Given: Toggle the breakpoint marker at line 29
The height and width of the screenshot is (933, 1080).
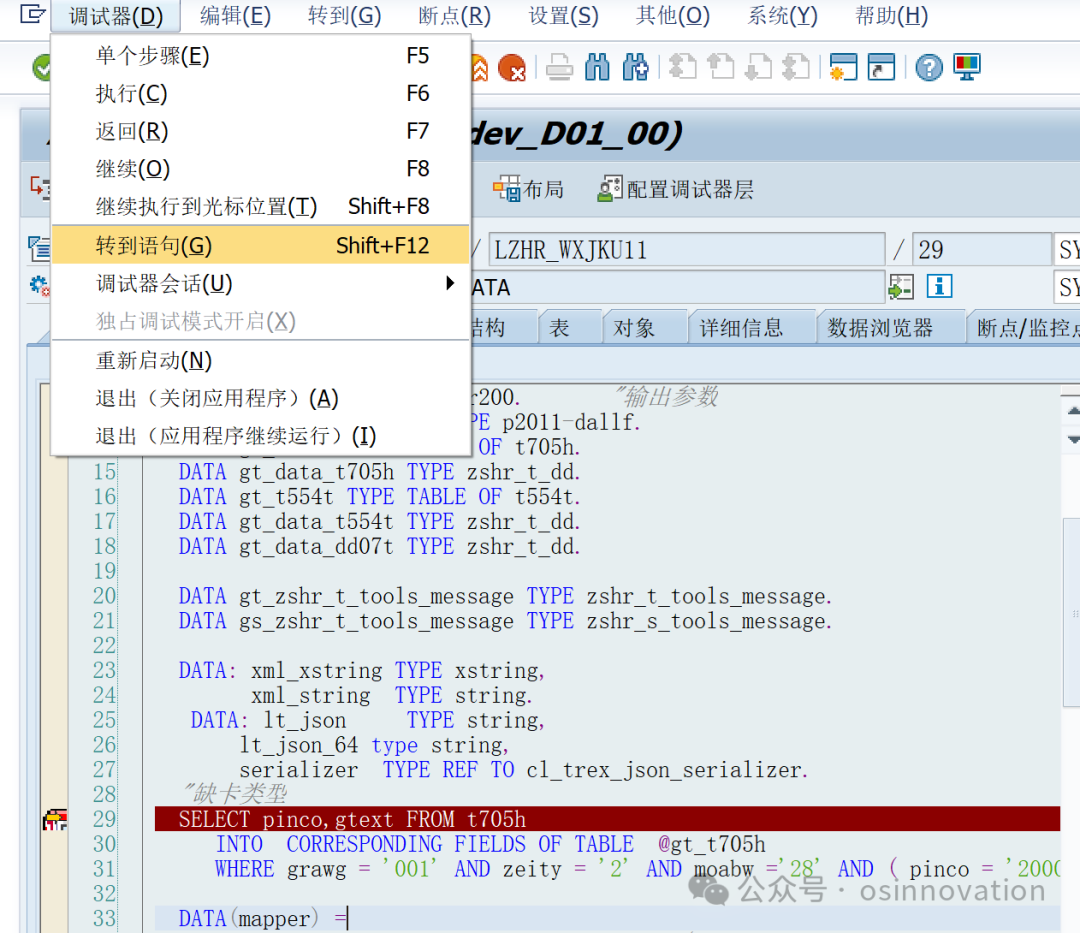Looking at the screenshot, I should tap(53, 819).
